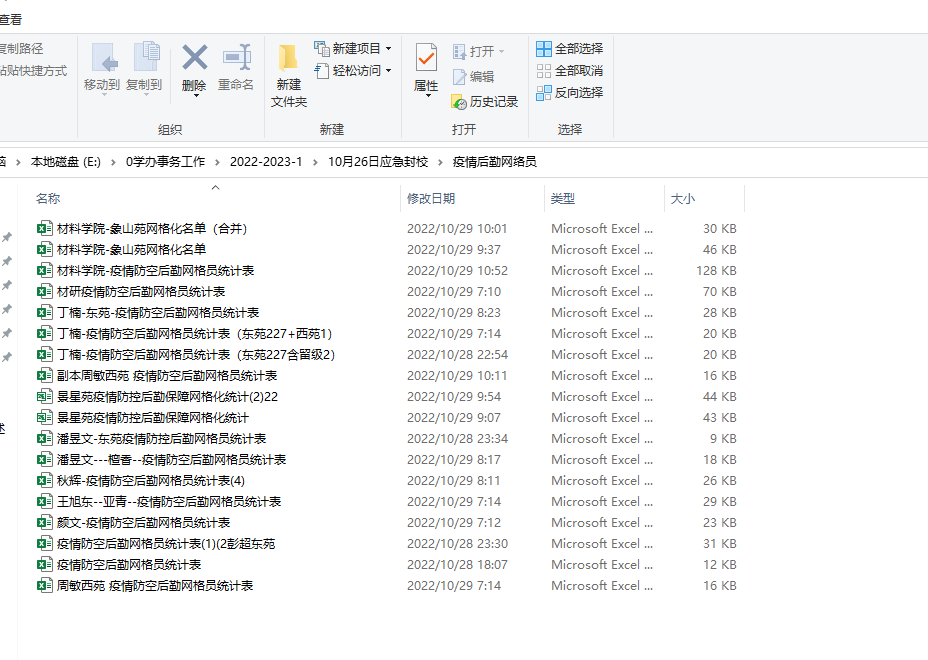The image size is (928, 660).
Task: Click the Copy to (复制到) icon
Action: [x=144, y=59]
